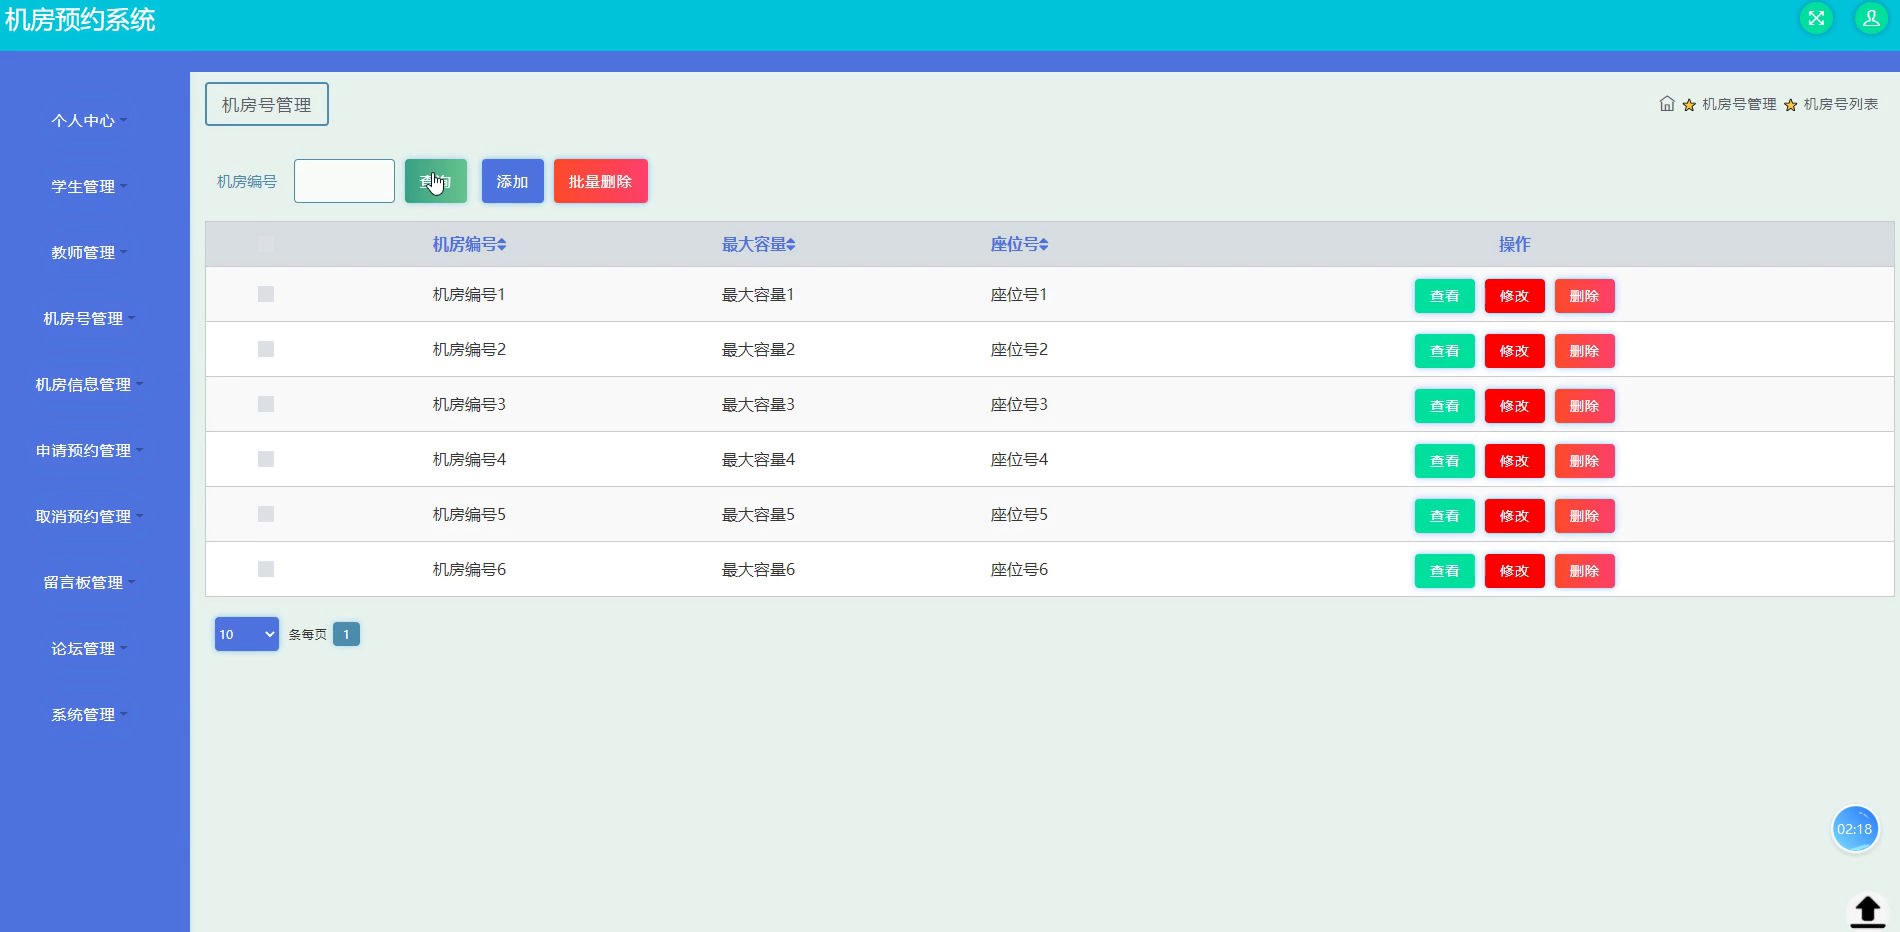Viewport: 1900px width, 932px height.
Task: Sort by 机房编号 column header
Action: pos(469,244)
